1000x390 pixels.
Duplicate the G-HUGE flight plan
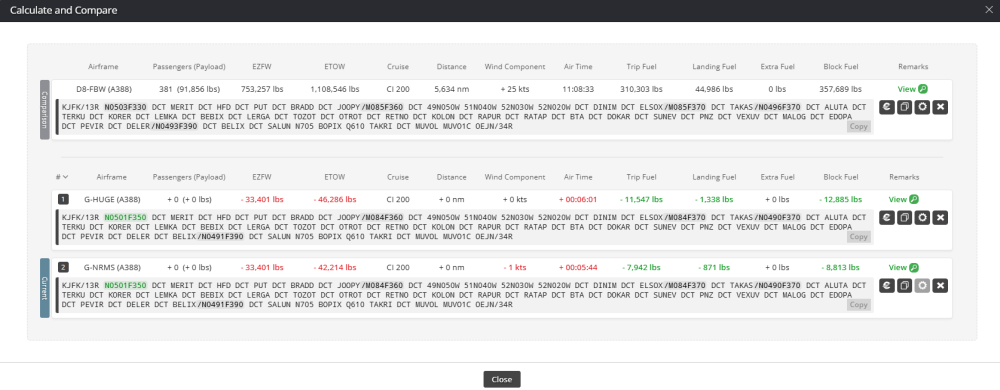point(904,218)
